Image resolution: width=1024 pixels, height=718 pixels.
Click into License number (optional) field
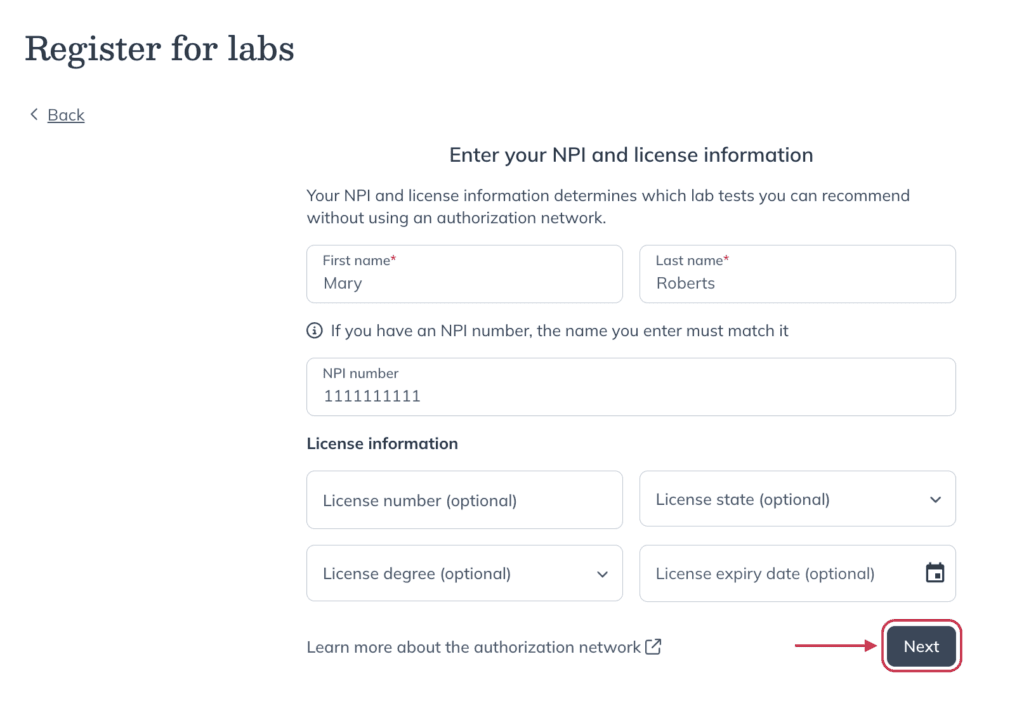pos(464,500)
